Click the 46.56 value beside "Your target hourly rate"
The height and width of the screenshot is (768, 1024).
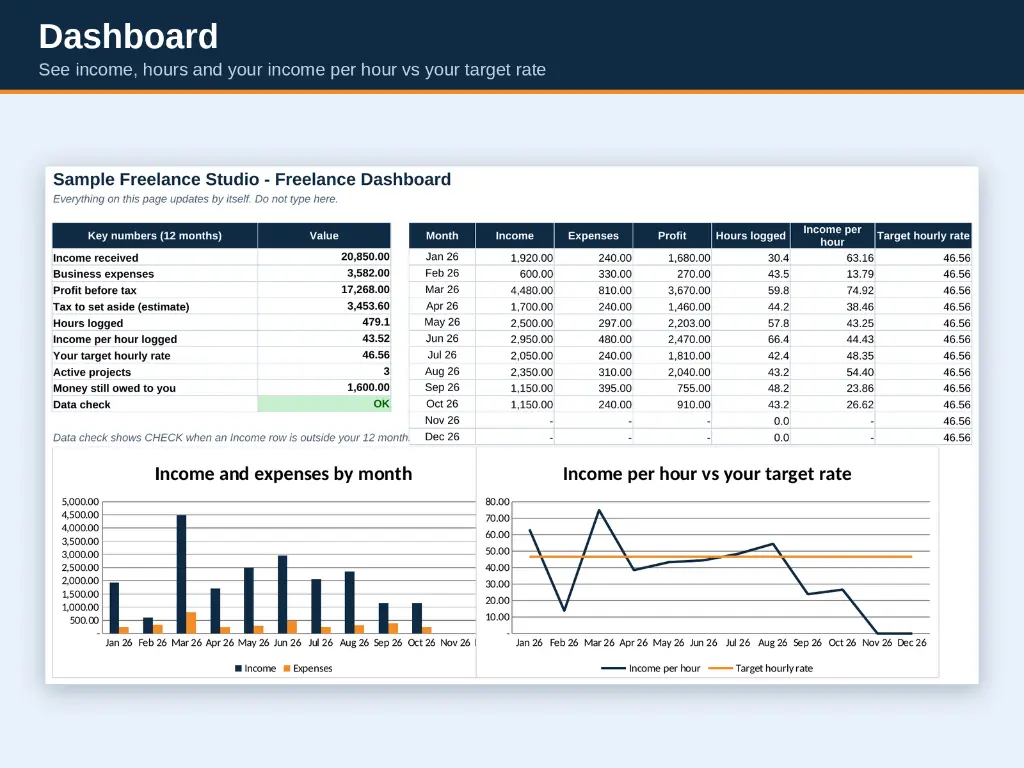(376, 355)
